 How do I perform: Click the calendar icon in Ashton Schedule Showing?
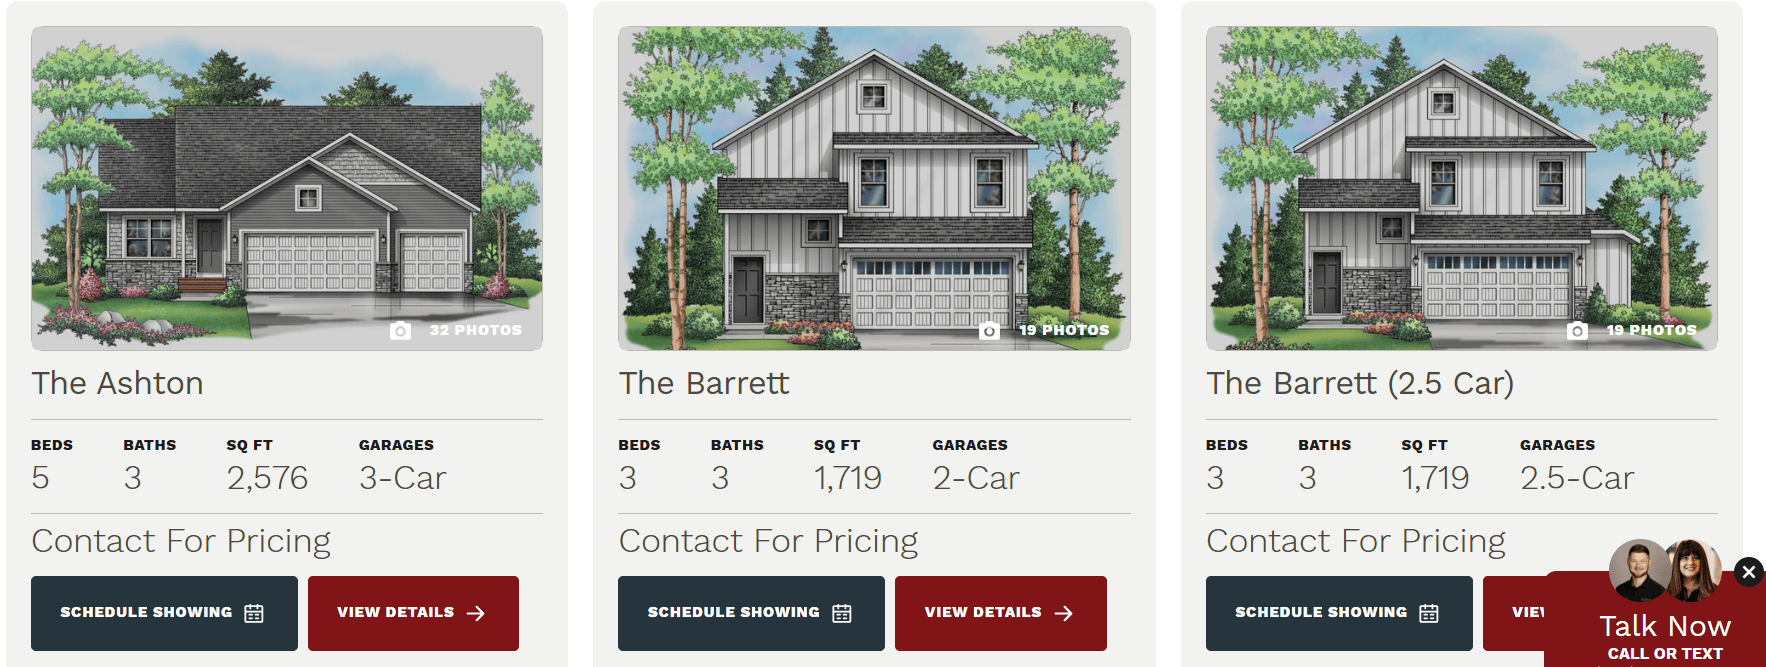click(x=254, y=613)
